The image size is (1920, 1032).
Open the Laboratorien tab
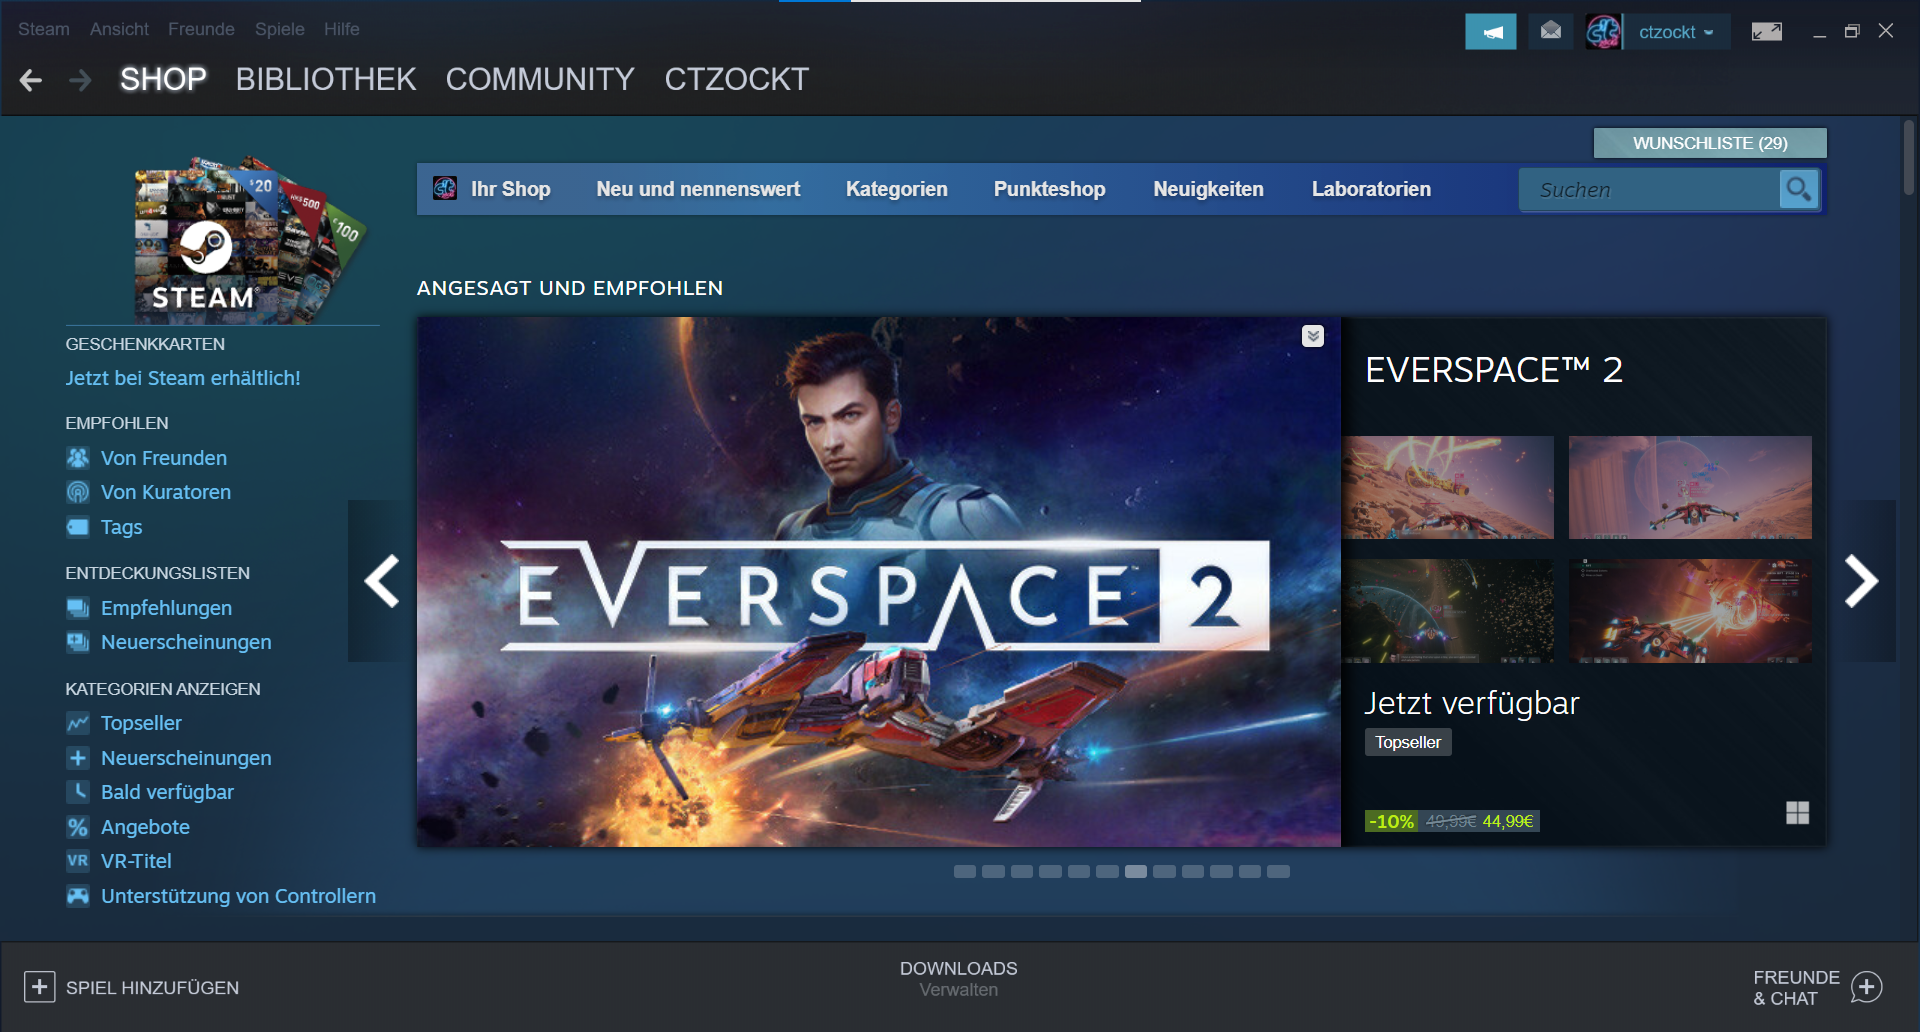pyautogui.click(x=1371, y=189)
